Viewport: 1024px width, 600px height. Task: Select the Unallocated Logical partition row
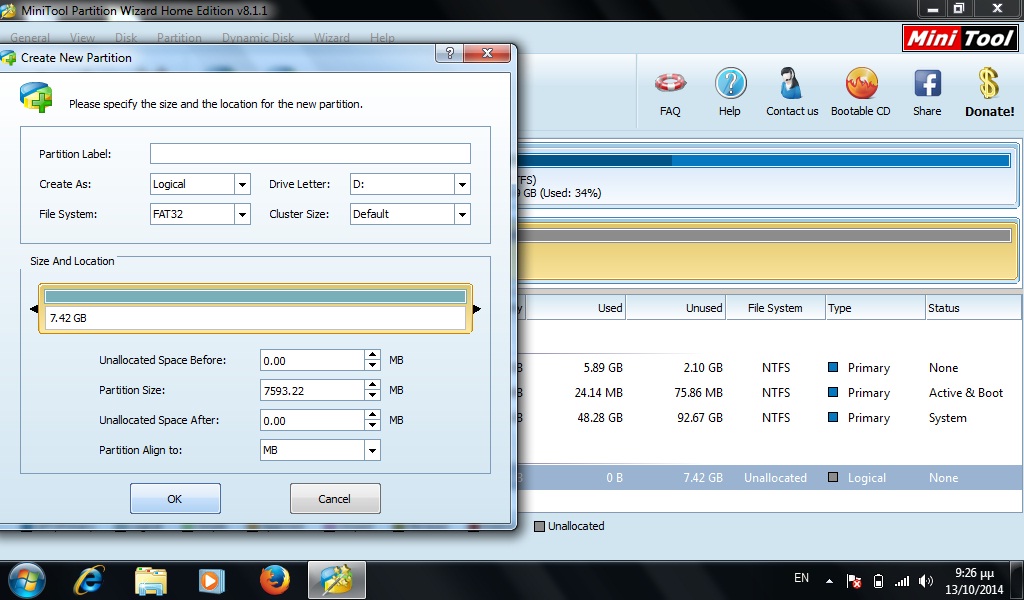pyautogui.click(x=771, y=477)
